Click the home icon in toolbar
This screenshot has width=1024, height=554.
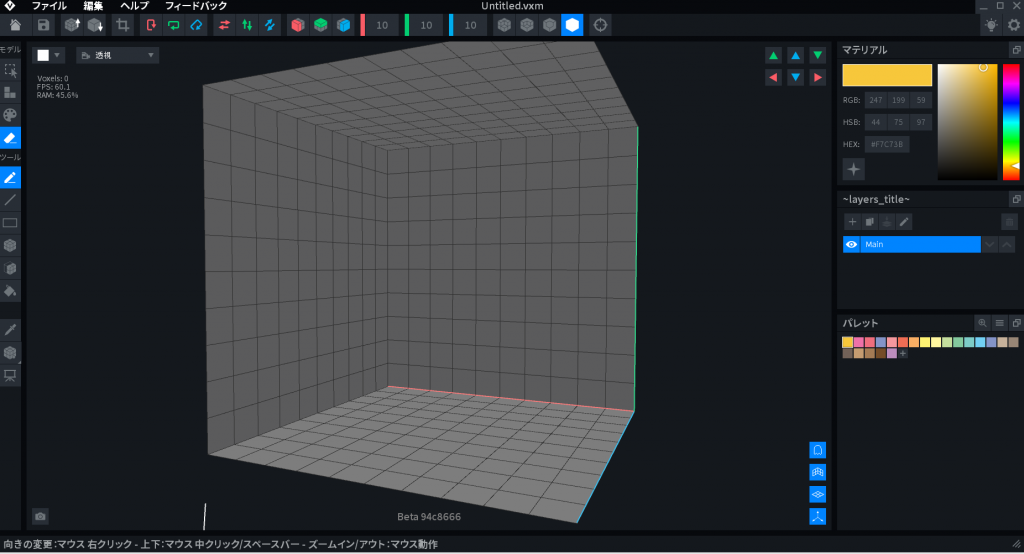(16, 25)
